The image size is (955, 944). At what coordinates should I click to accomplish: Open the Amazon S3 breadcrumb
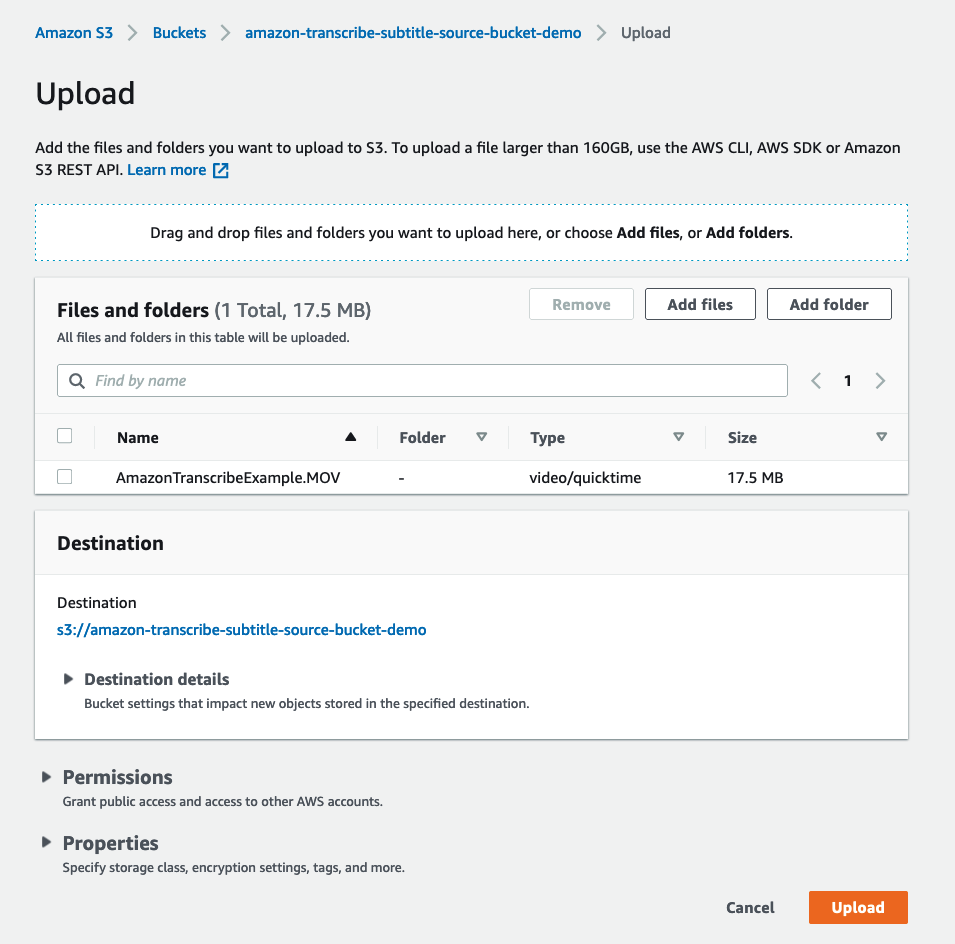(x=74, y=33)
